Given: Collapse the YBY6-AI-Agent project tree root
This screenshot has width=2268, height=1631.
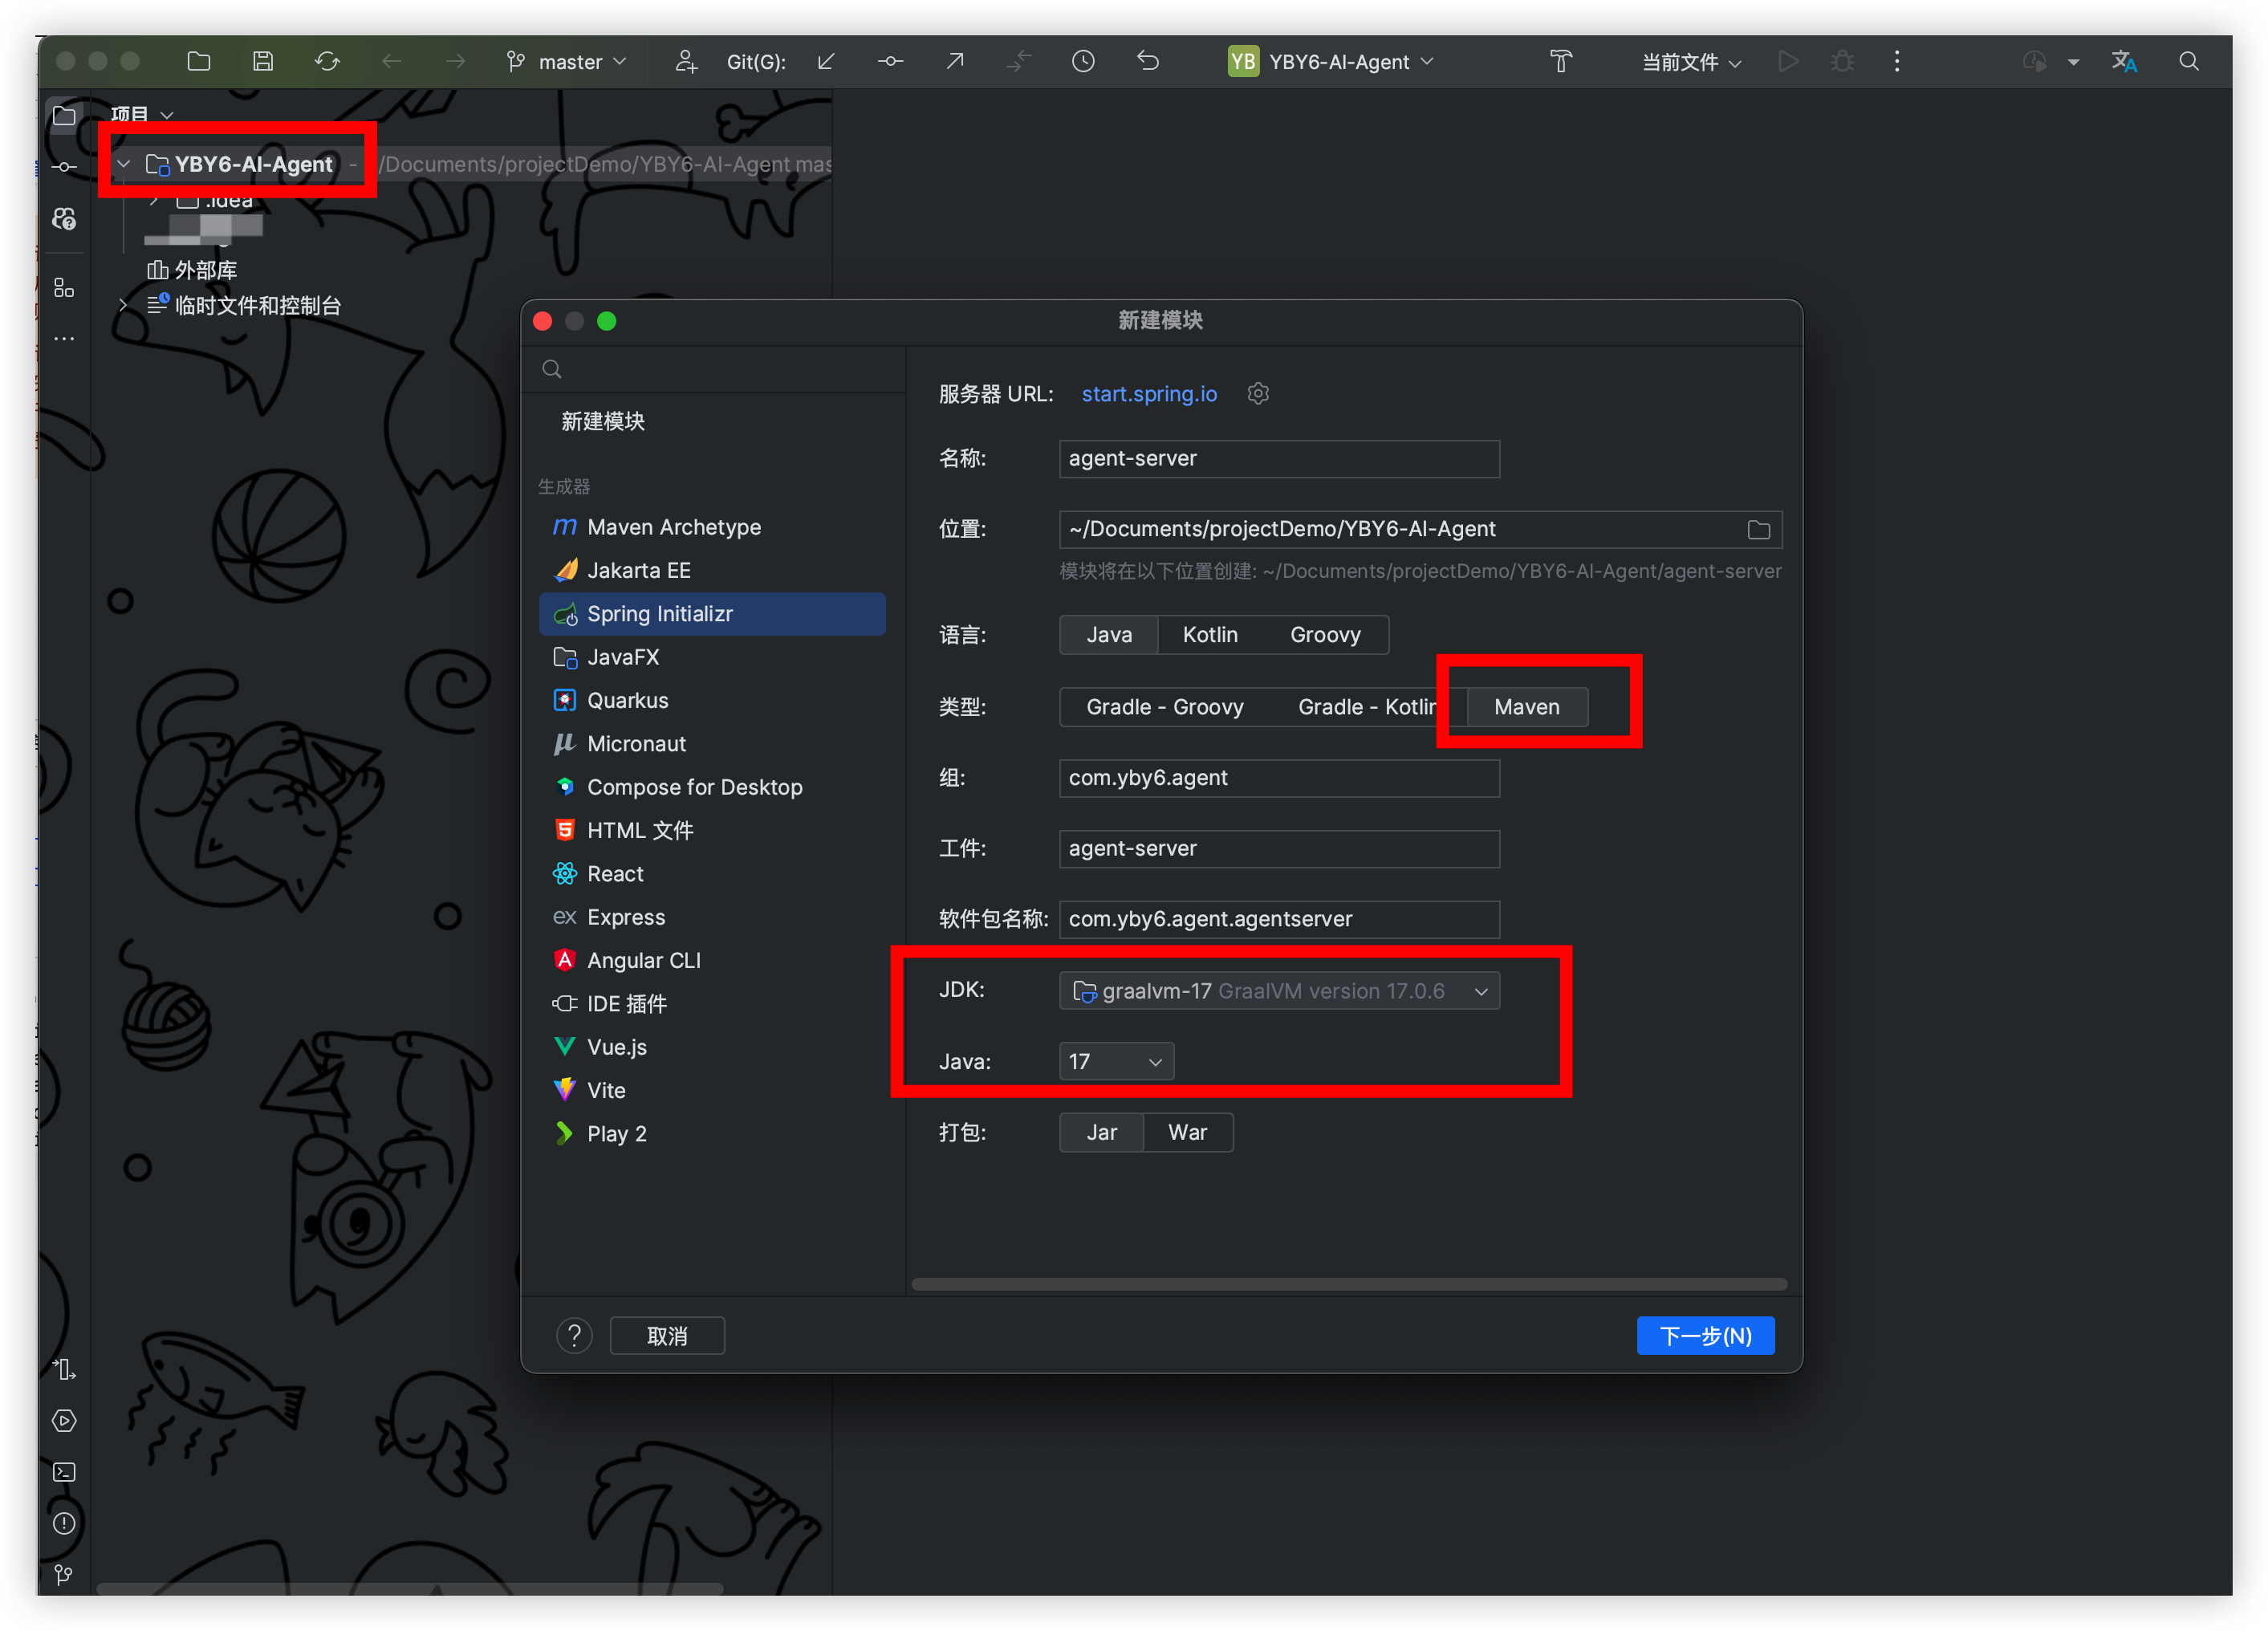Looking at the screenshot, I should [124, 163].
